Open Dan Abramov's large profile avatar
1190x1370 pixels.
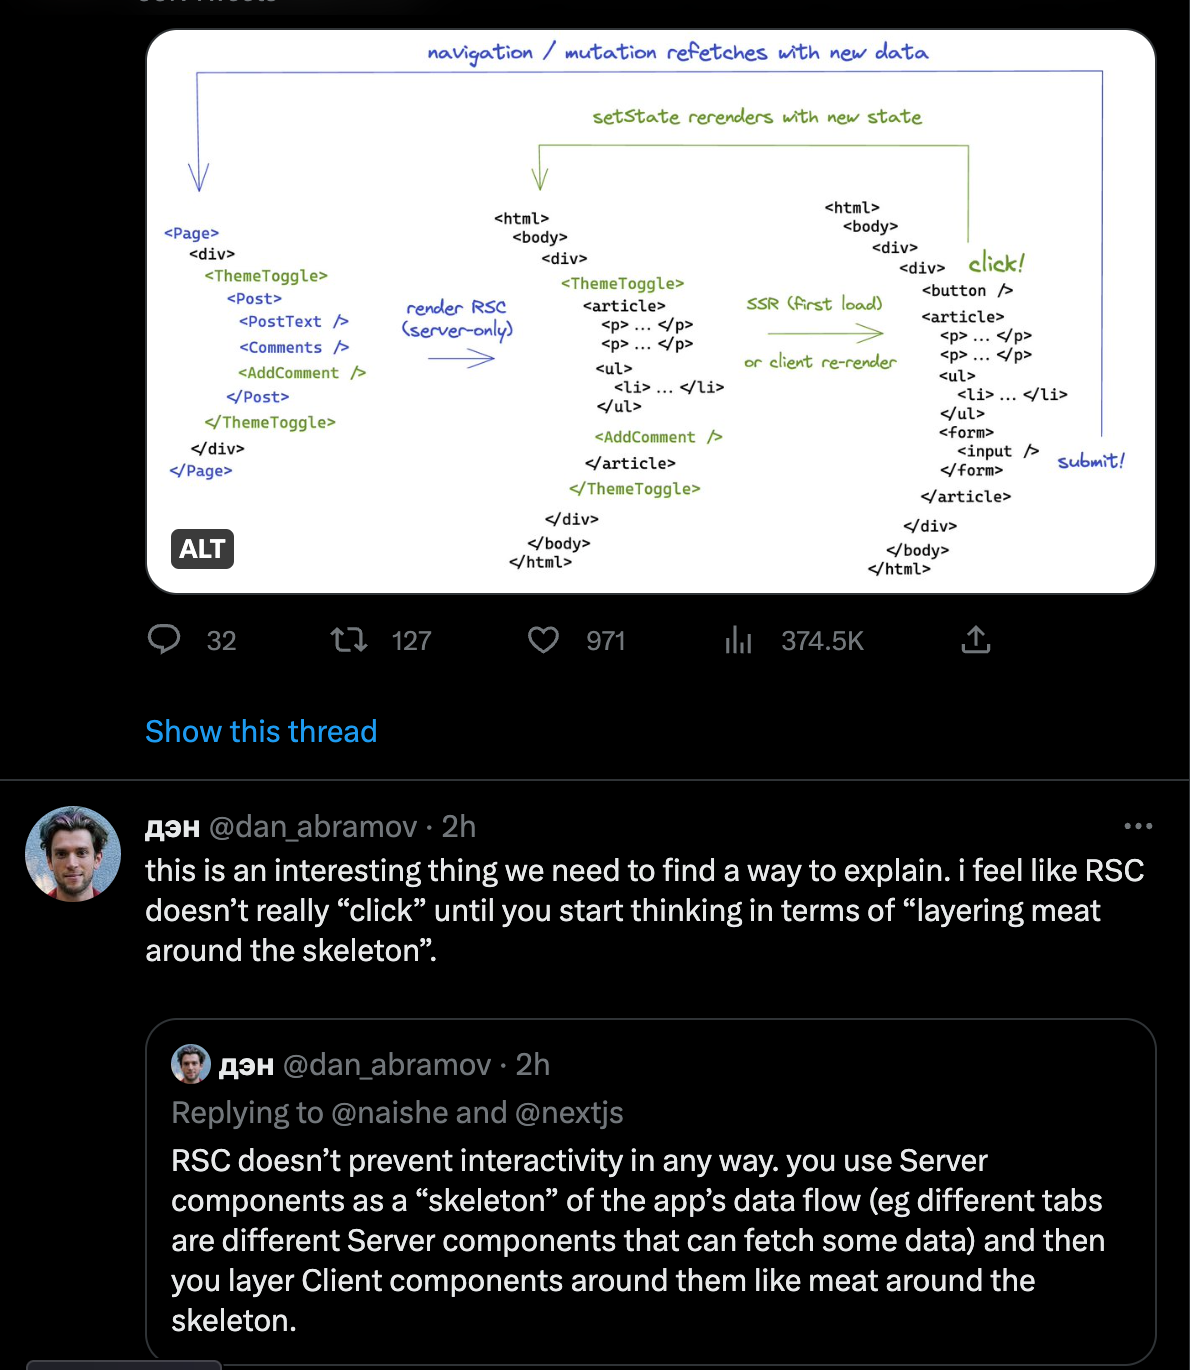[73, 854]
